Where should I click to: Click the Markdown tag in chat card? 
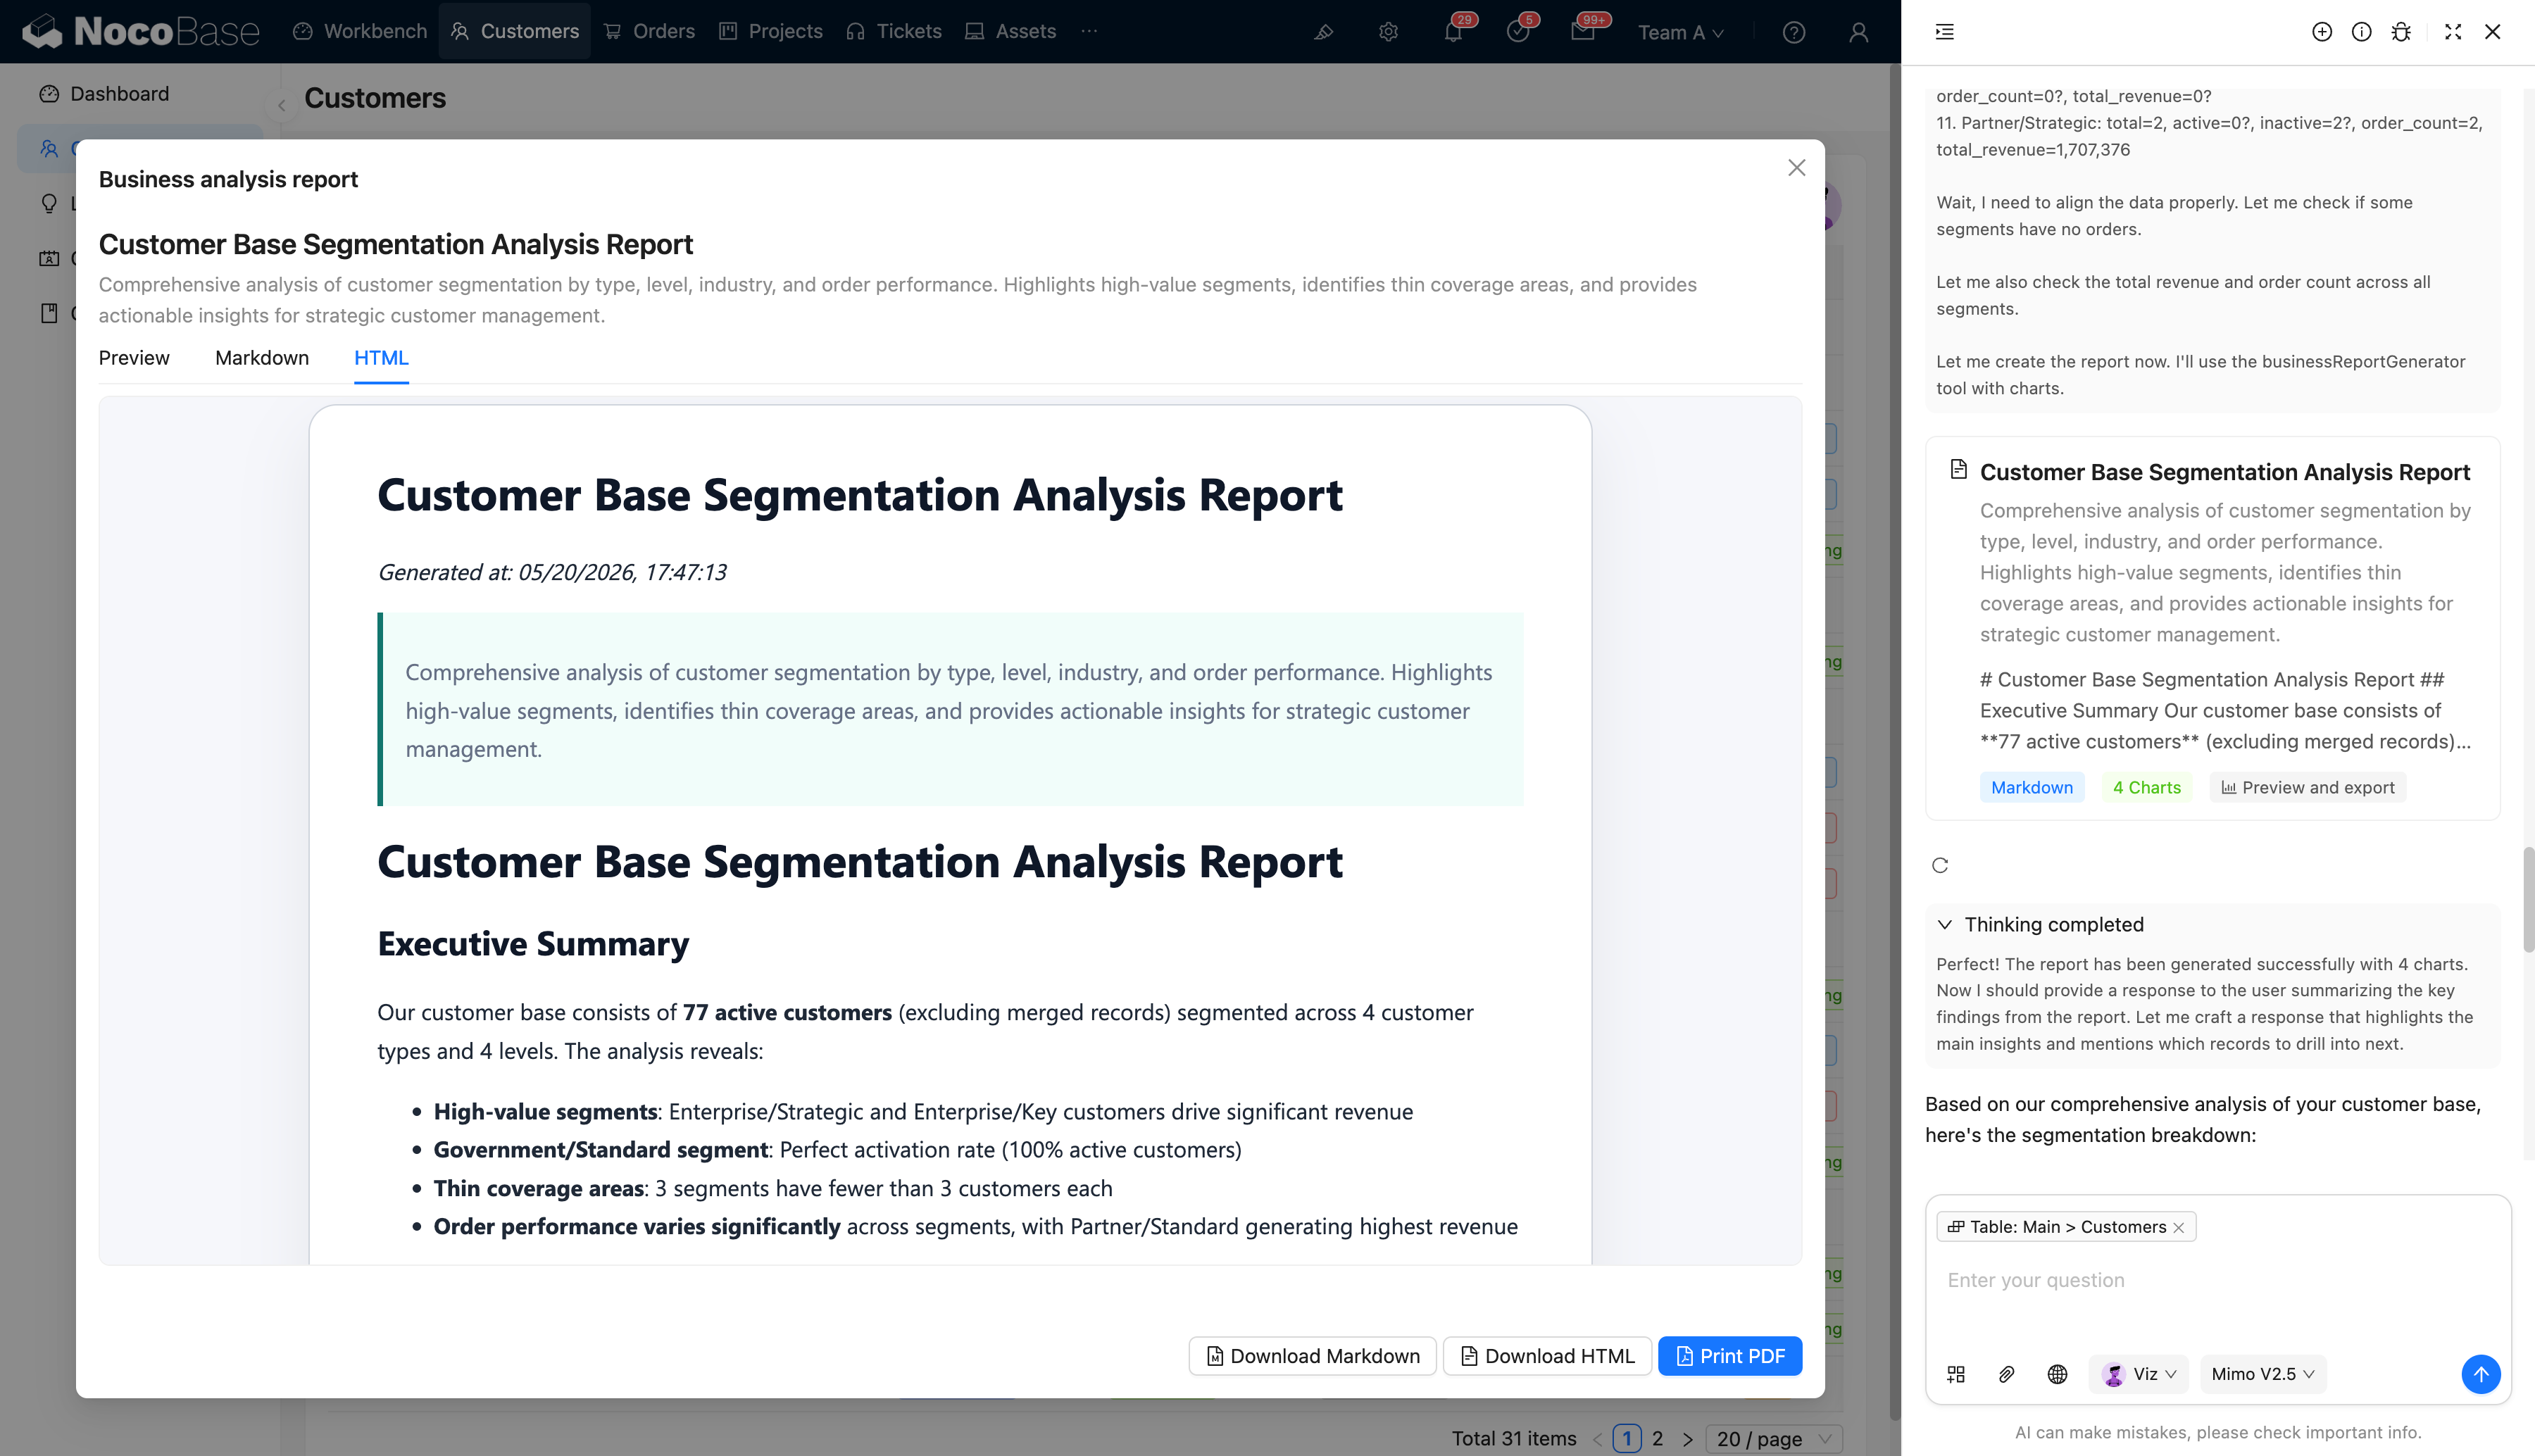click(2032, 787)
